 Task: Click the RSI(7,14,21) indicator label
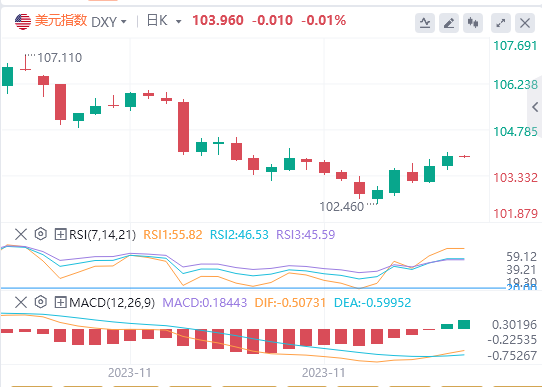(102, 235)
